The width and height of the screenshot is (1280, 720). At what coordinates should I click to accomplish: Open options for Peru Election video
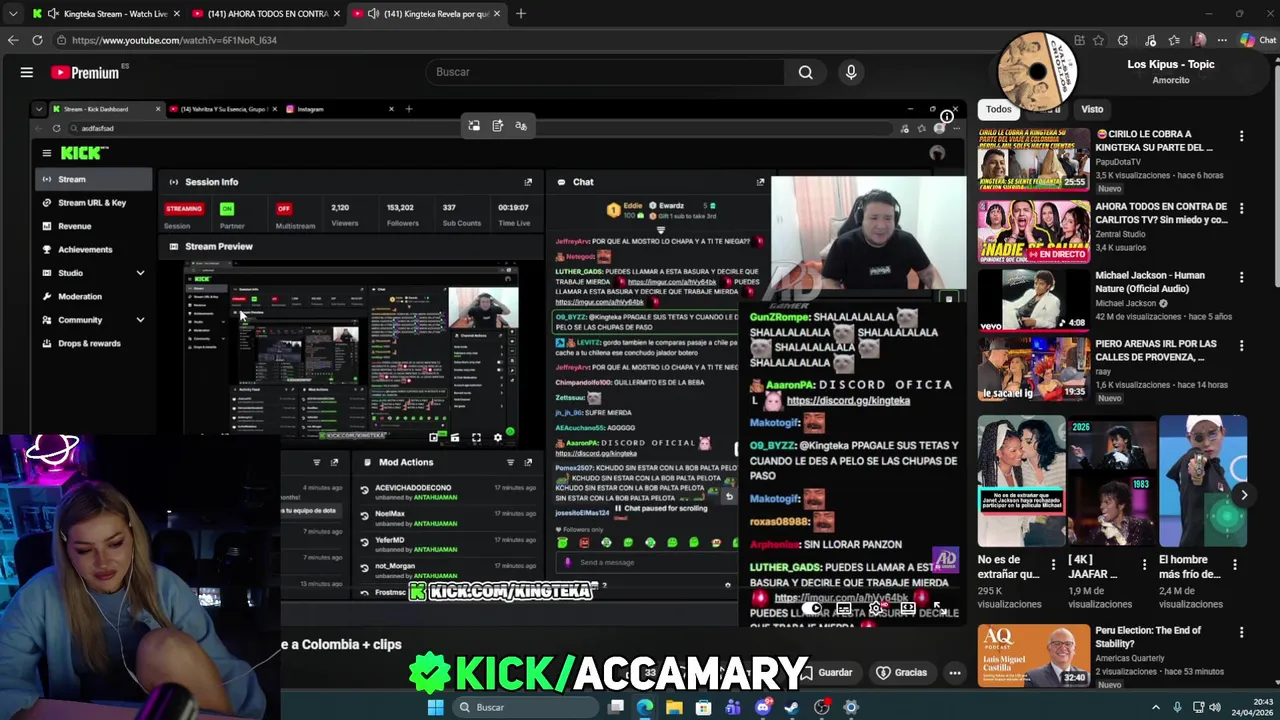pyautogui.click(x=1241, y=633)
